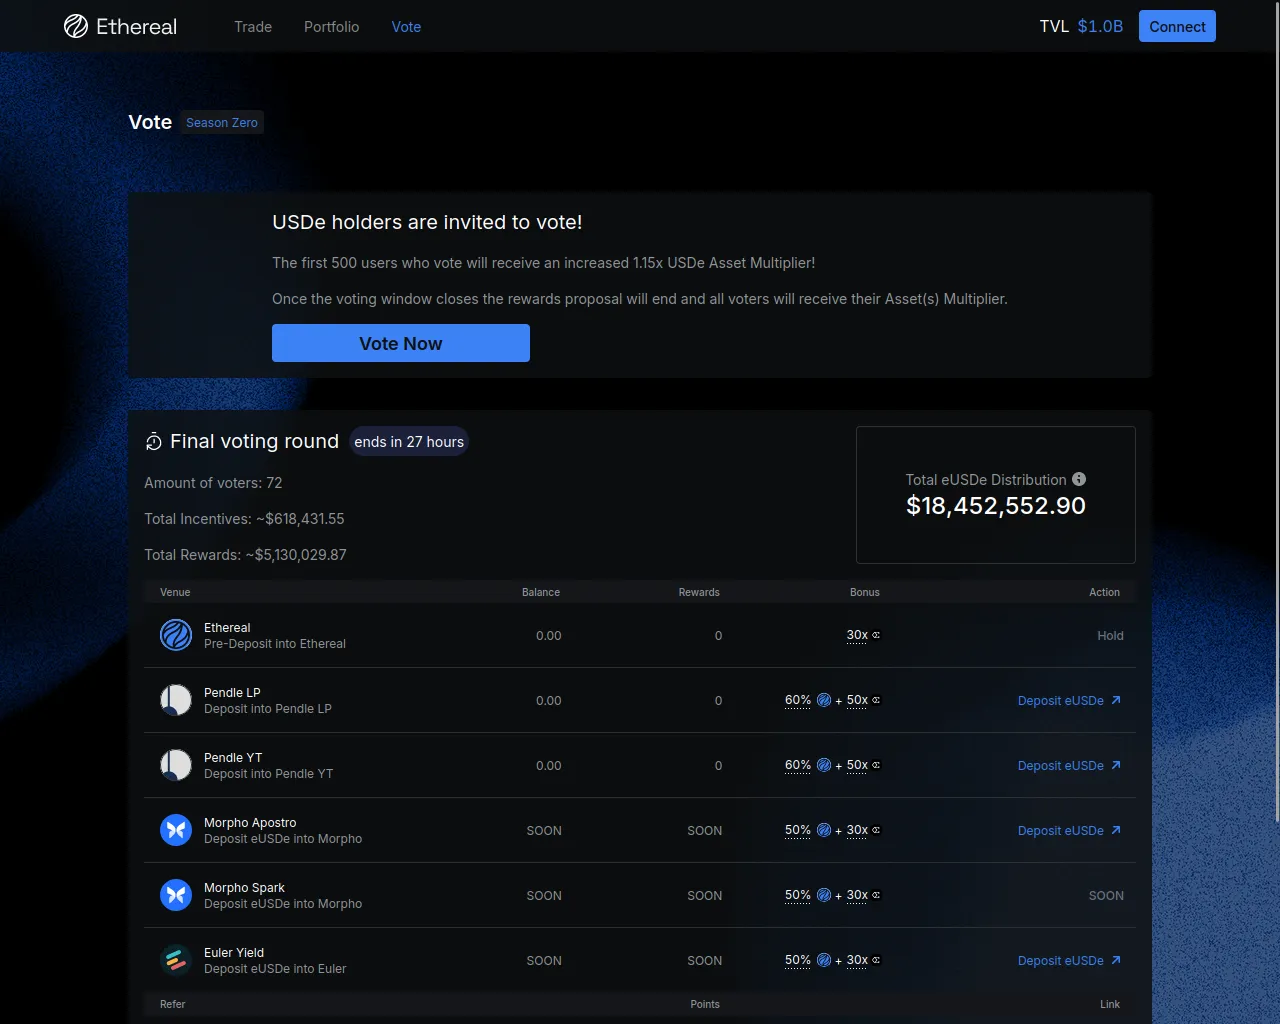Click the Pendle LP venue icon
1280x1024 pixels.
176,700
